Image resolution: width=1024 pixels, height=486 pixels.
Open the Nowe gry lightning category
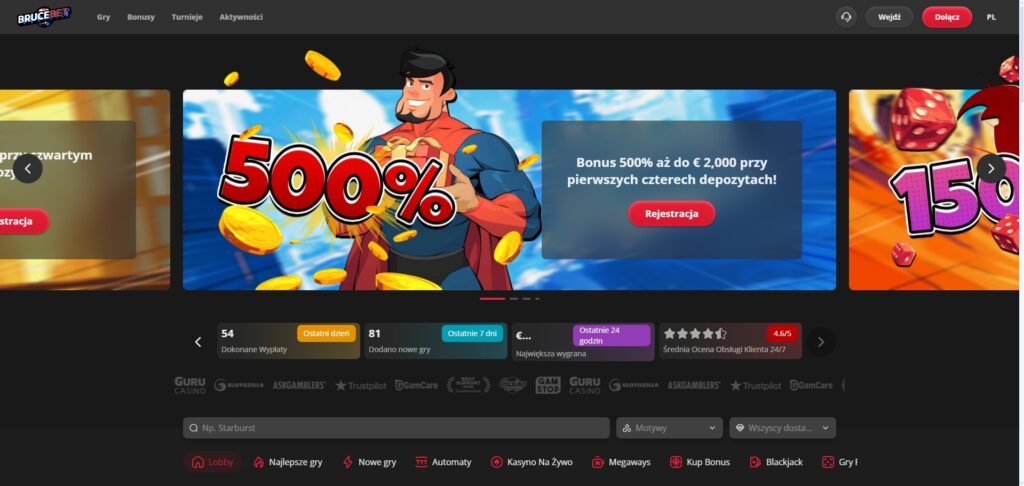[370, 462]
